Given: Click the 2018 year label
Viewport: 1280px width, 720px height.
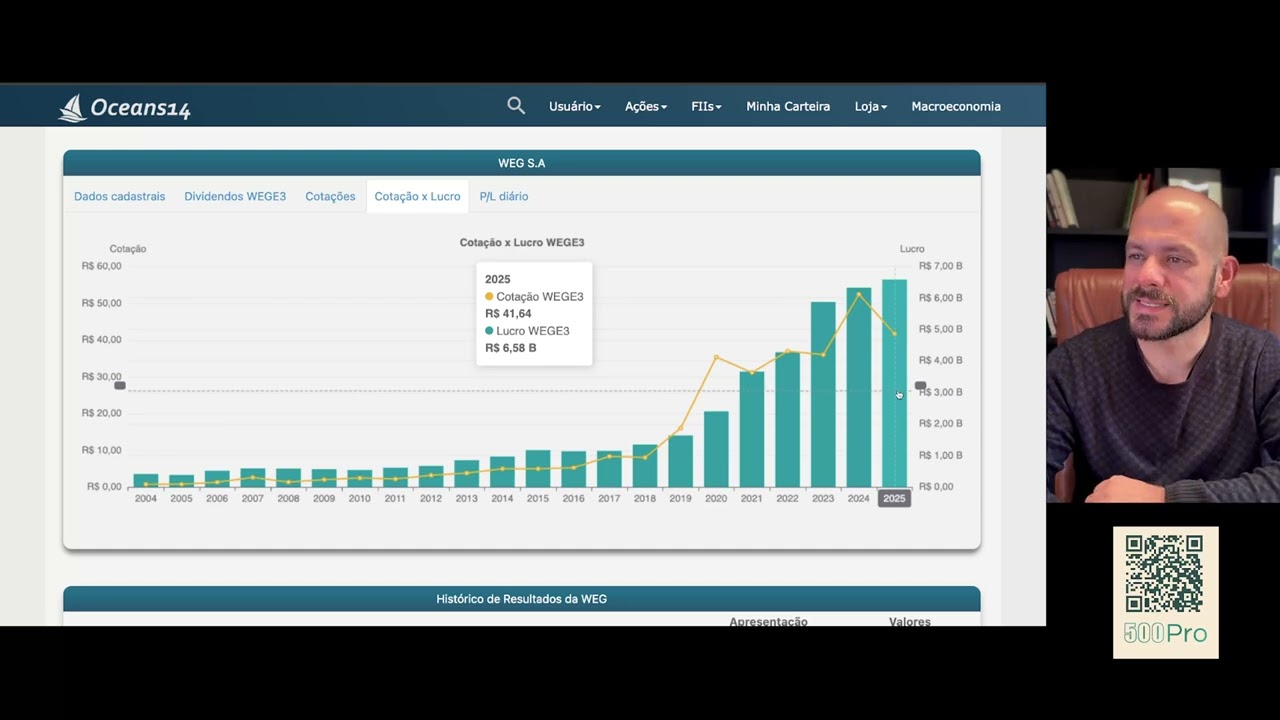Looking at the screenshot, I should [x=645, y=498].
